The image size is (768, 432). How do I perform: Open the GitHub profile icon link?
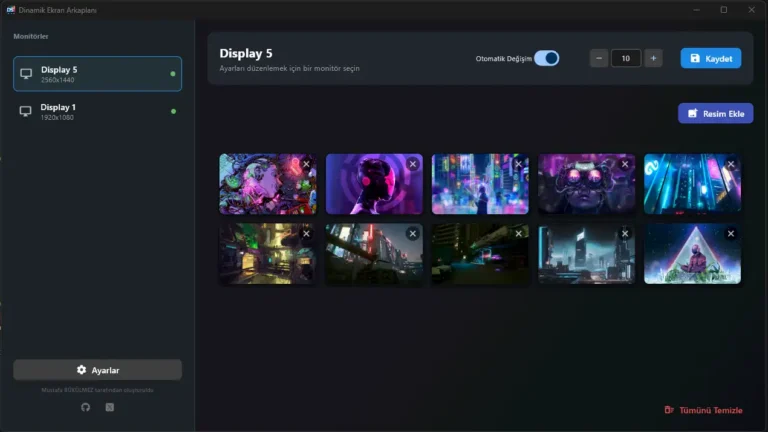coord(85,407)
